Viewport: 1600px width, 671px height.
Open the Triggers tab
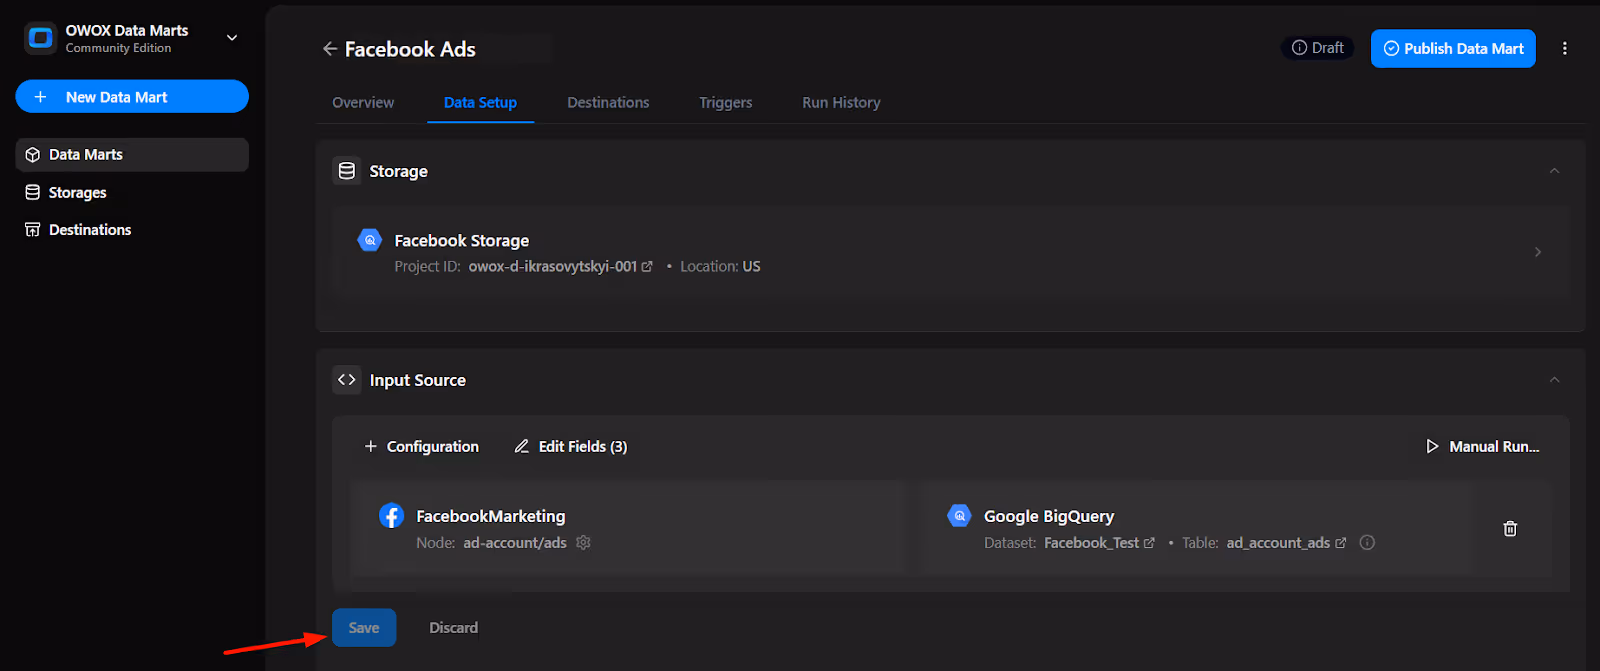point(725,102)
